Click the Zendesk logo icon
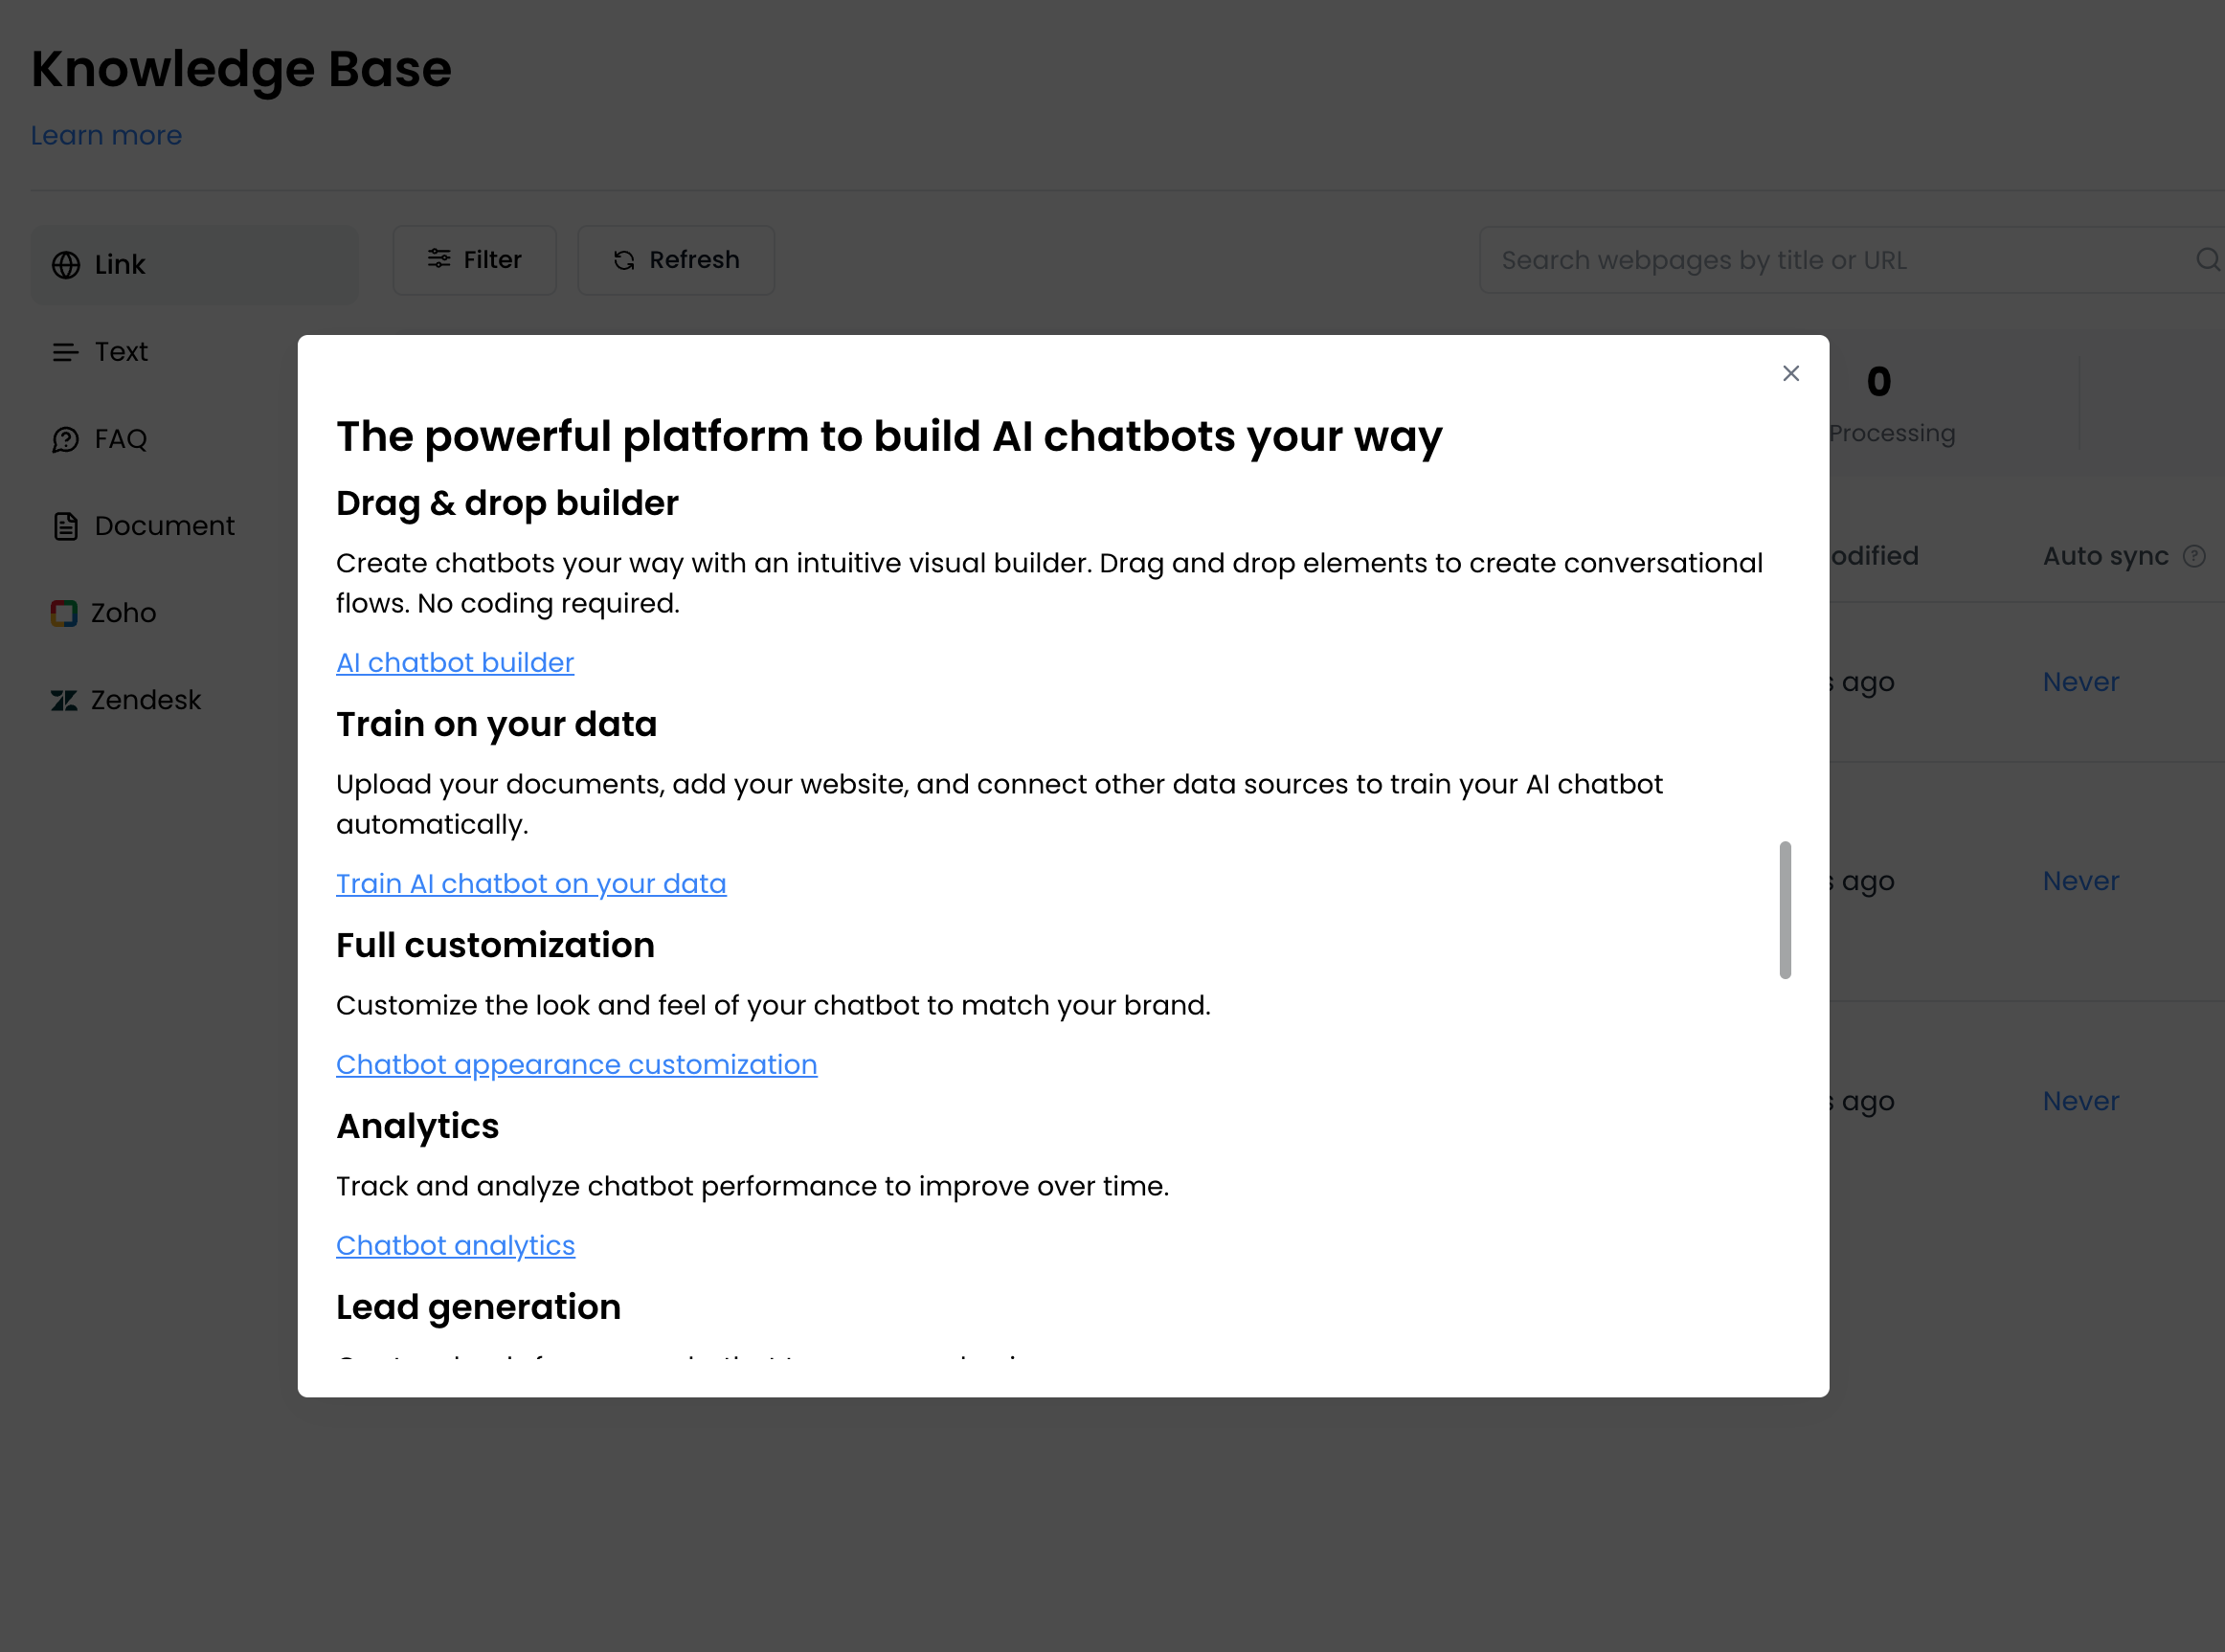Screen dimensions: 2225x1652 point(64,700)
